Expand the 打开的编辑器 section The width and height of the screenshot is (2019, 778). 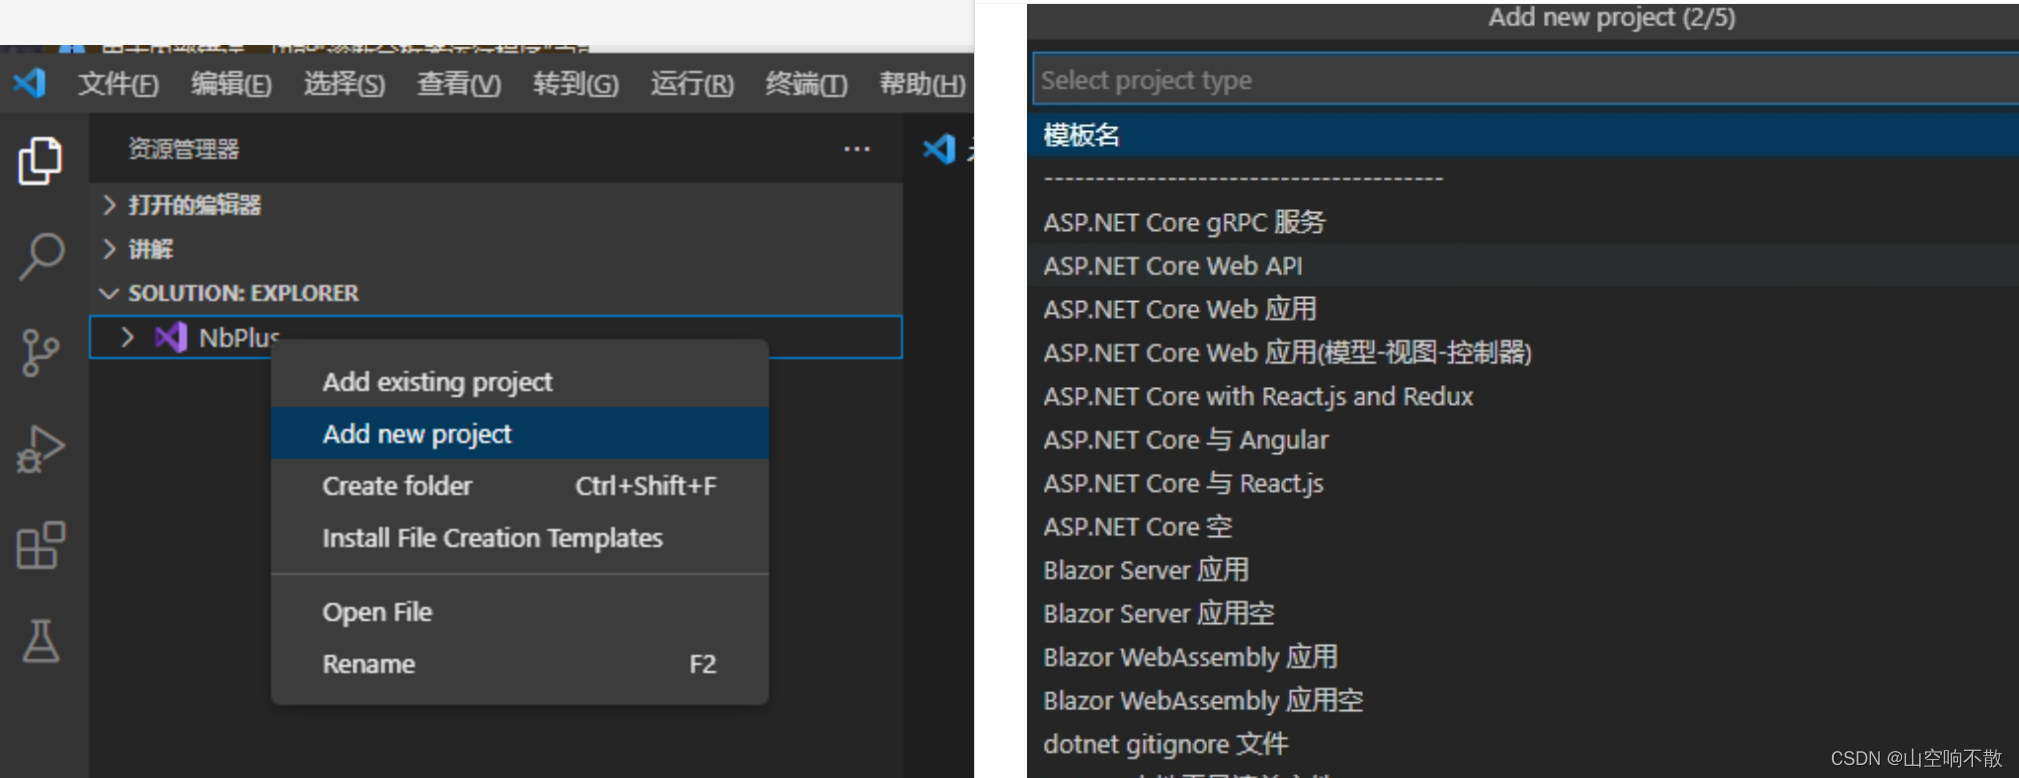coord(109,205)
